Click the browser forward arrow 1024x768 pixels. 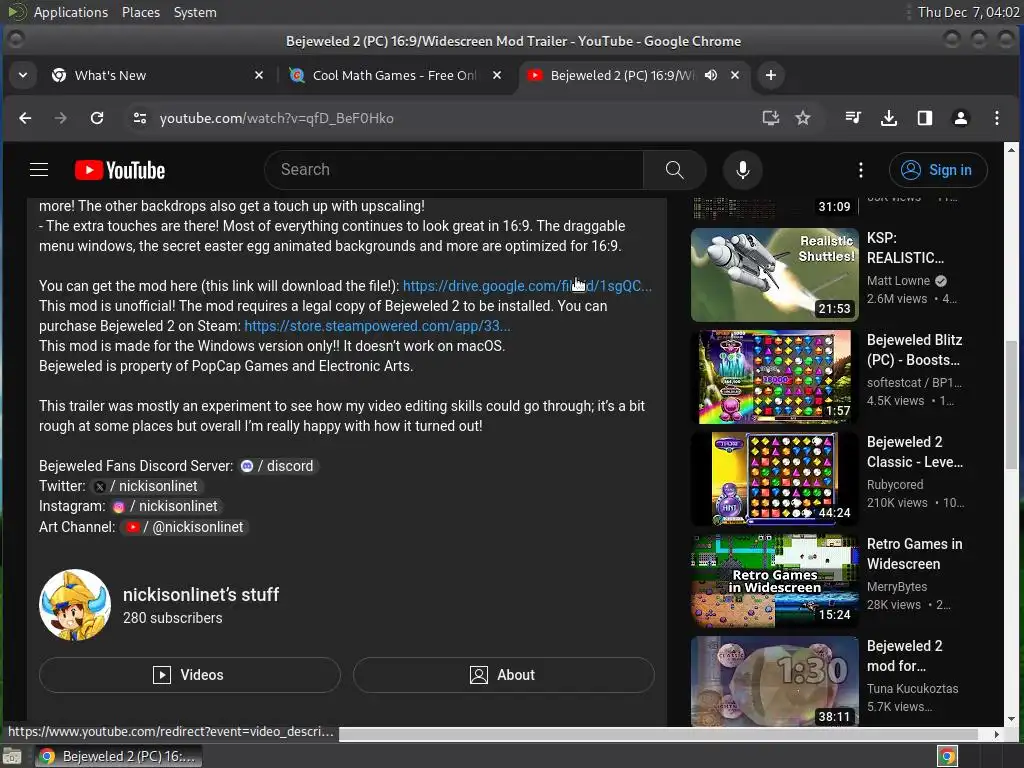click(x=60, y=118)
